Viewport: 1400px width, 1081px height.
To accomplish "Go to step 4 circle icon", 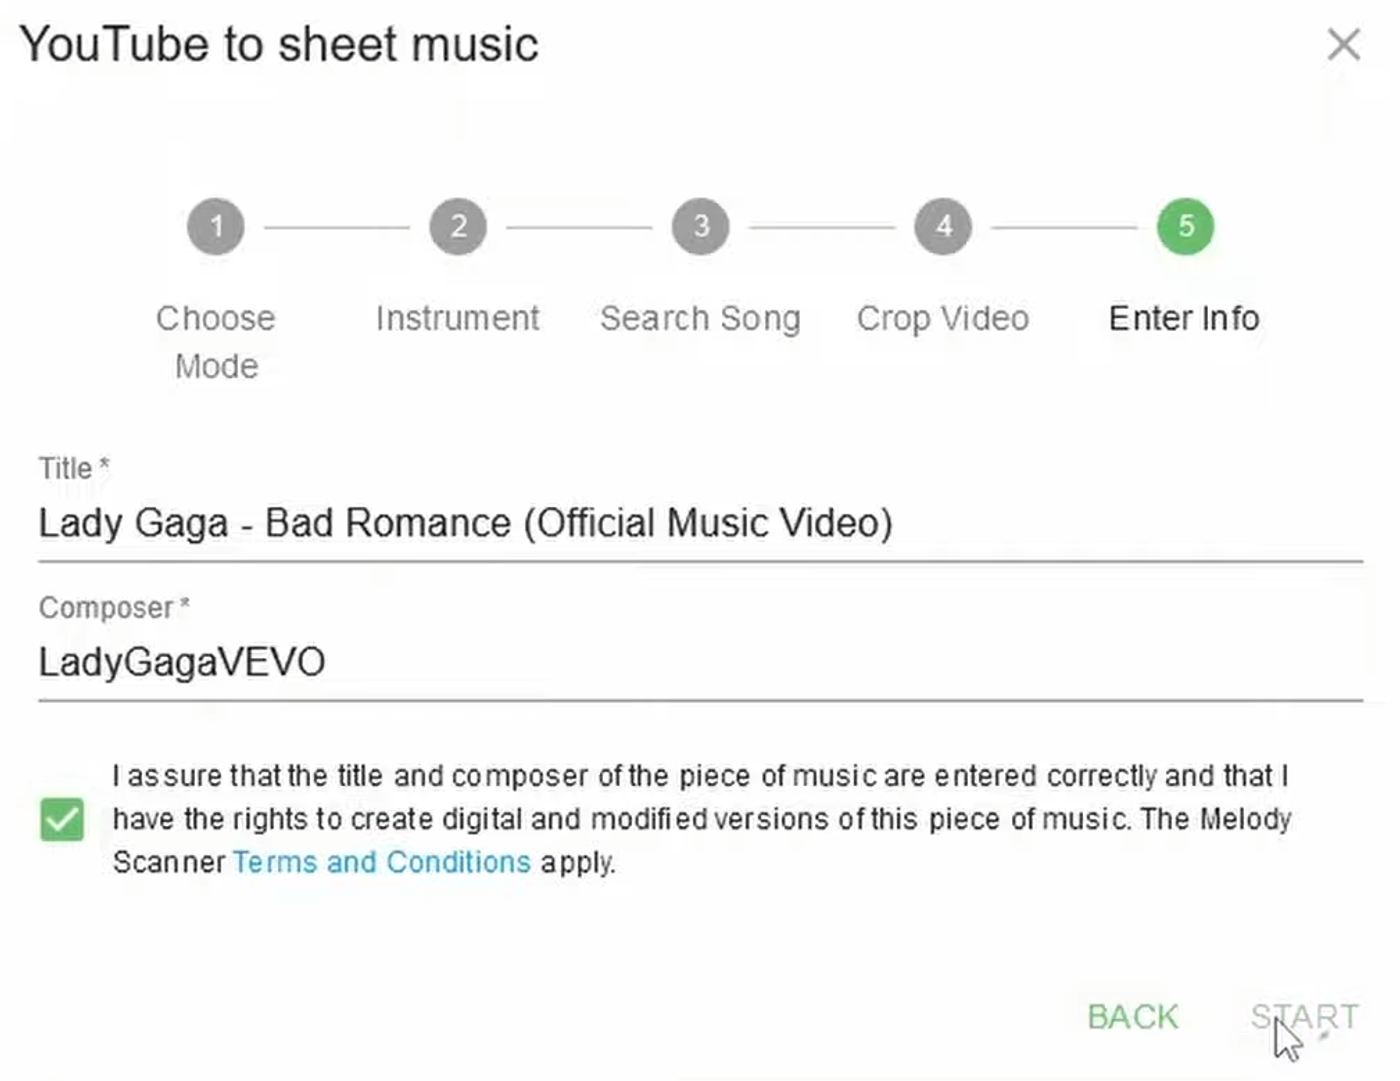I will pos(943,227).
